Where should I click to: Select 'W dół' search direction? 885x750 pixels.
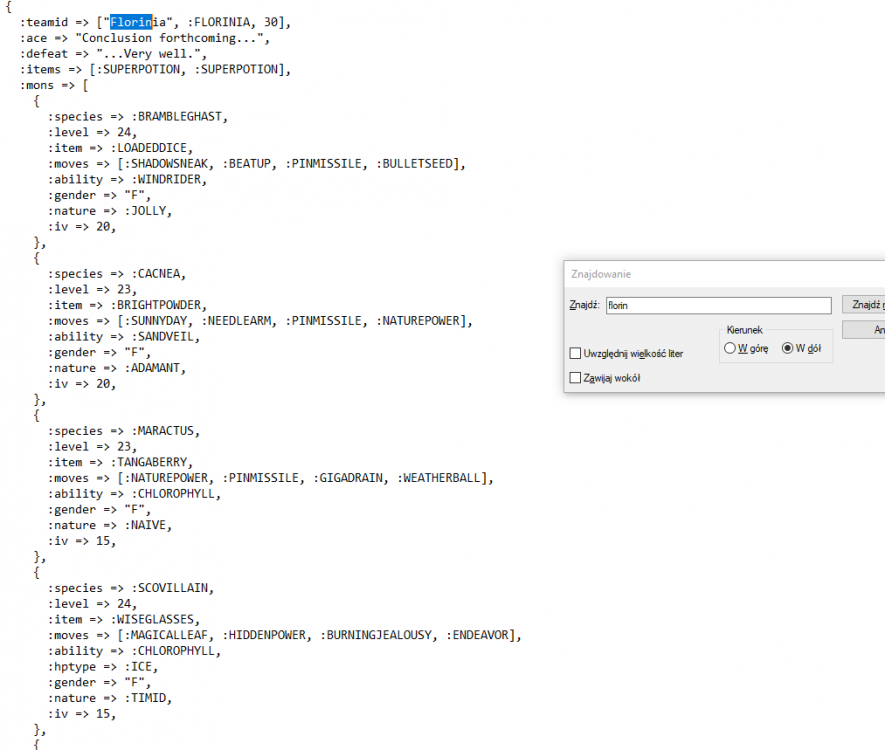788,348
